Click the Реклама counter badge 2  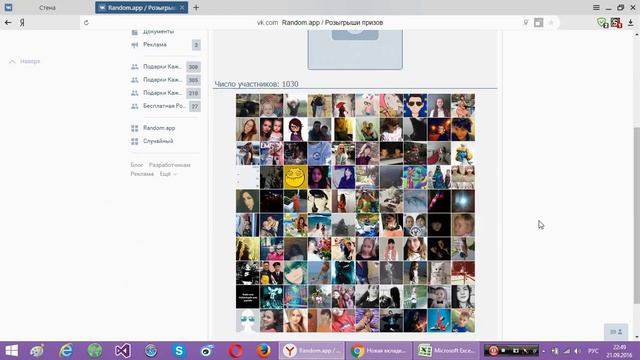coord(196,45)
